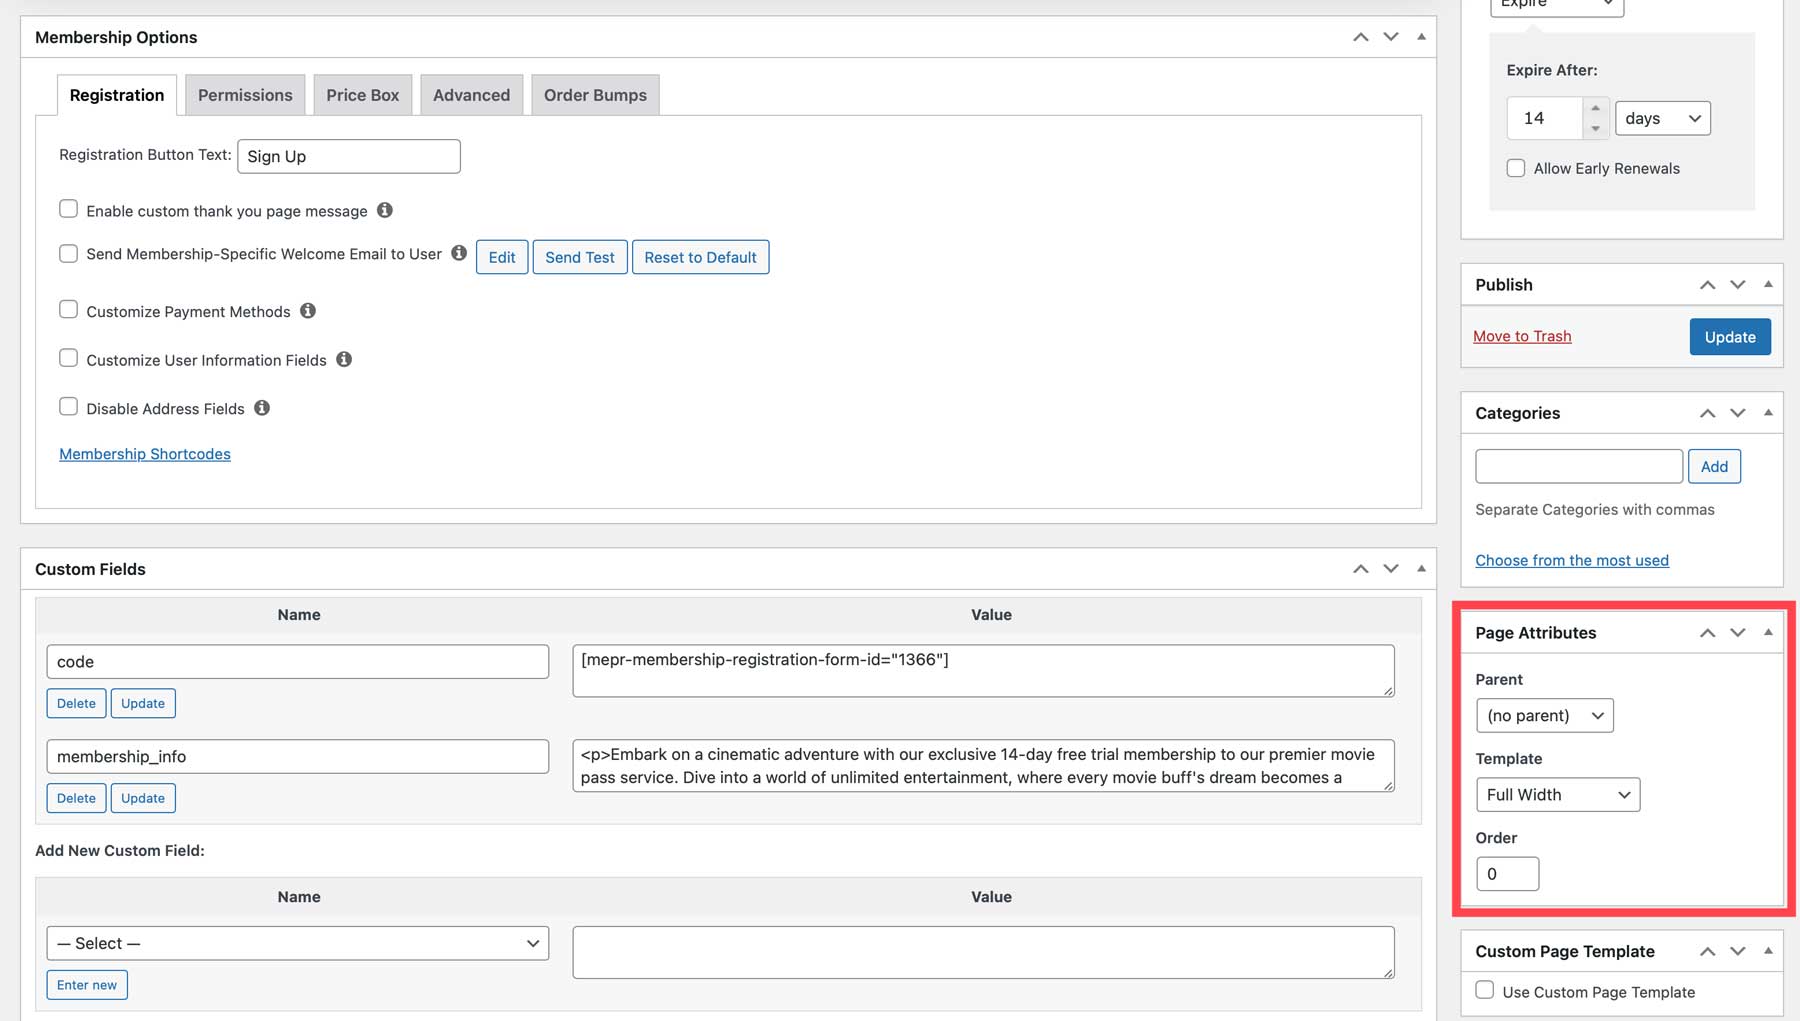Click info icon beside Disable Address Fields
This screenshot has height=1021, width=1800.
tap(262, 408)
